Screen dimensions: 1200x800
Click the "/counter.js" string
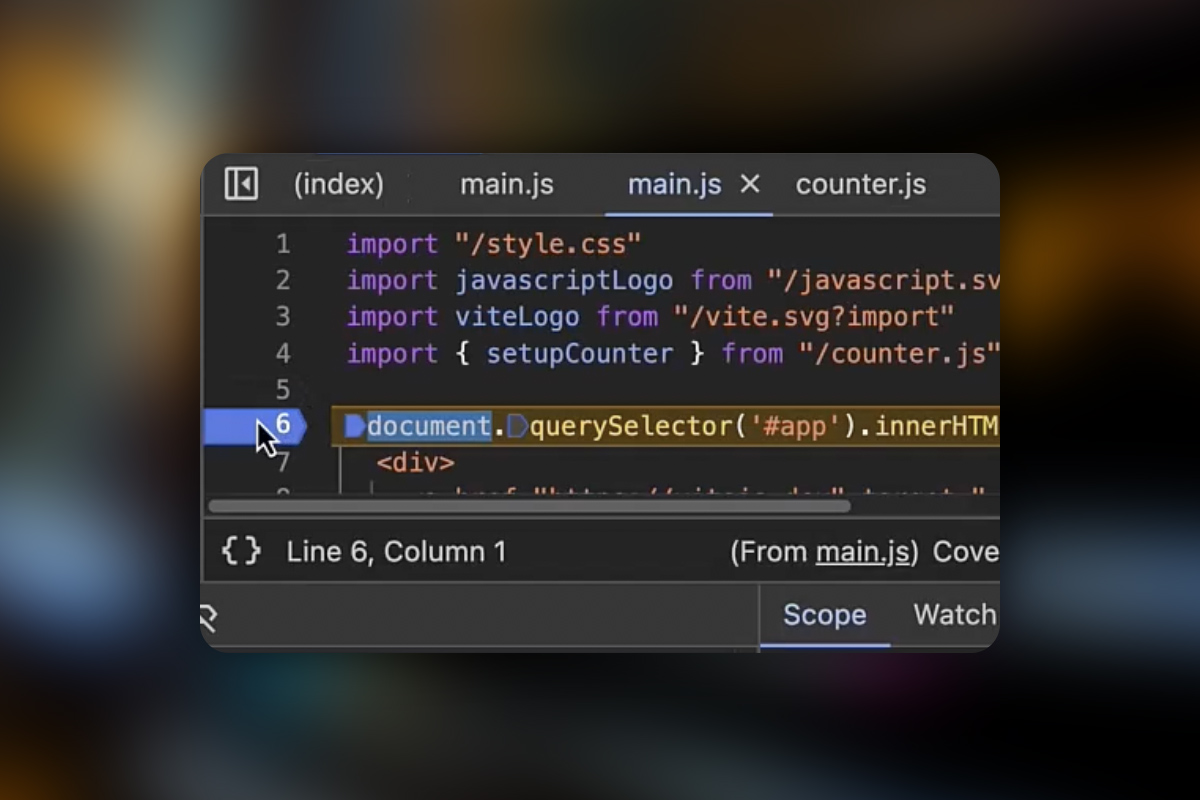[899, 353]
